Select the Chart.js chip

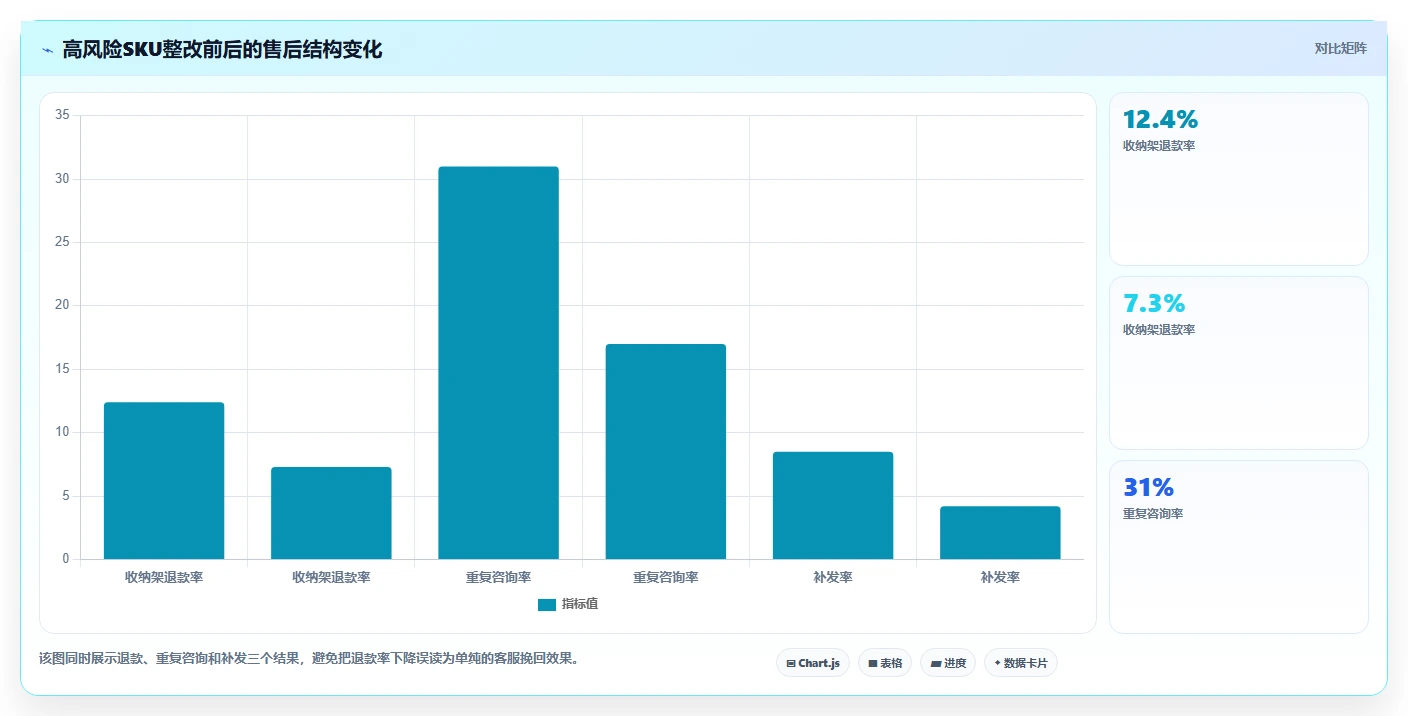(x=813, y=663)
